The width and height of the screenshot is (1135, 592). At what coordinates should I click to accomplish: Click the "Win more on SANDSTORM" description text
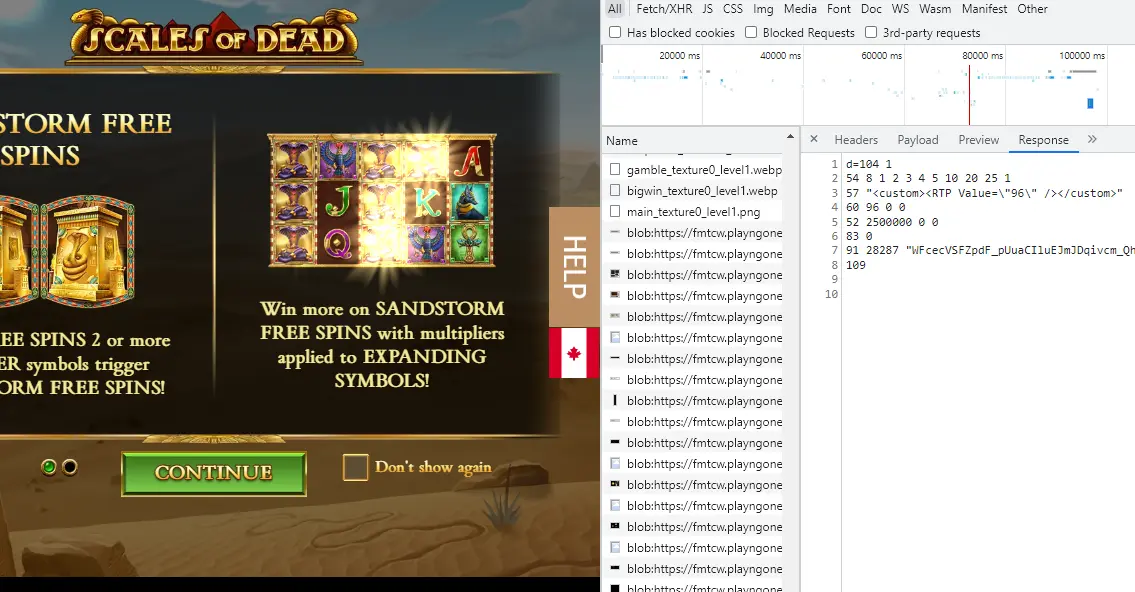[x=382, y=344]
